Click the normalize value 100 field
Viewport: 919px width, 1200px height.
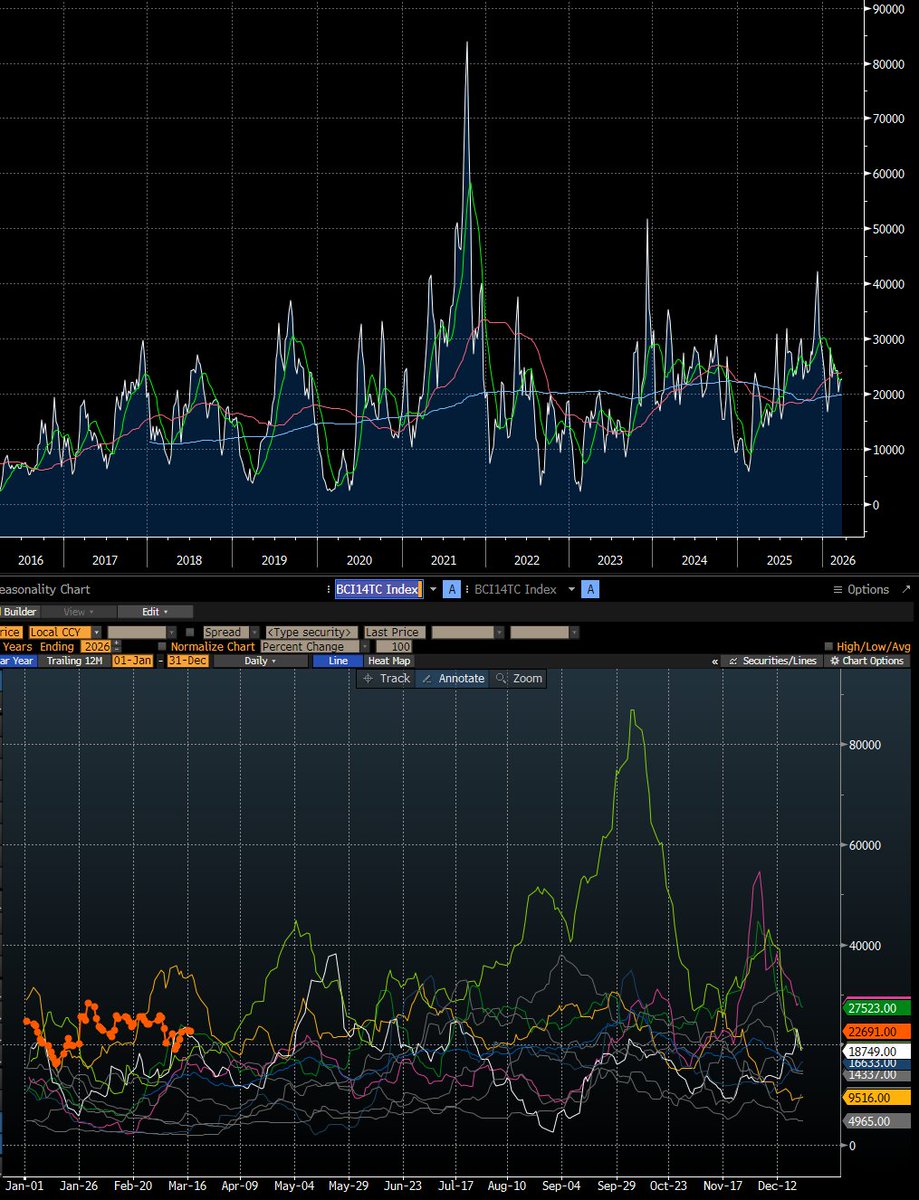(393, 647)
